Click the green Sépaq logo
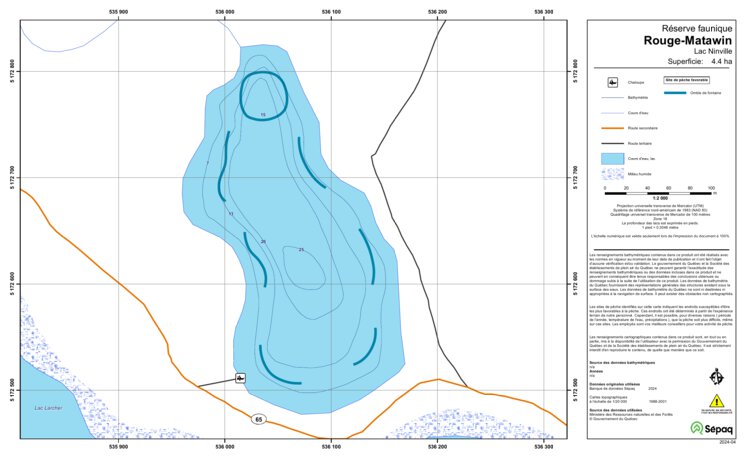Viewport: 756px width, 459px height. click(712, 428)
